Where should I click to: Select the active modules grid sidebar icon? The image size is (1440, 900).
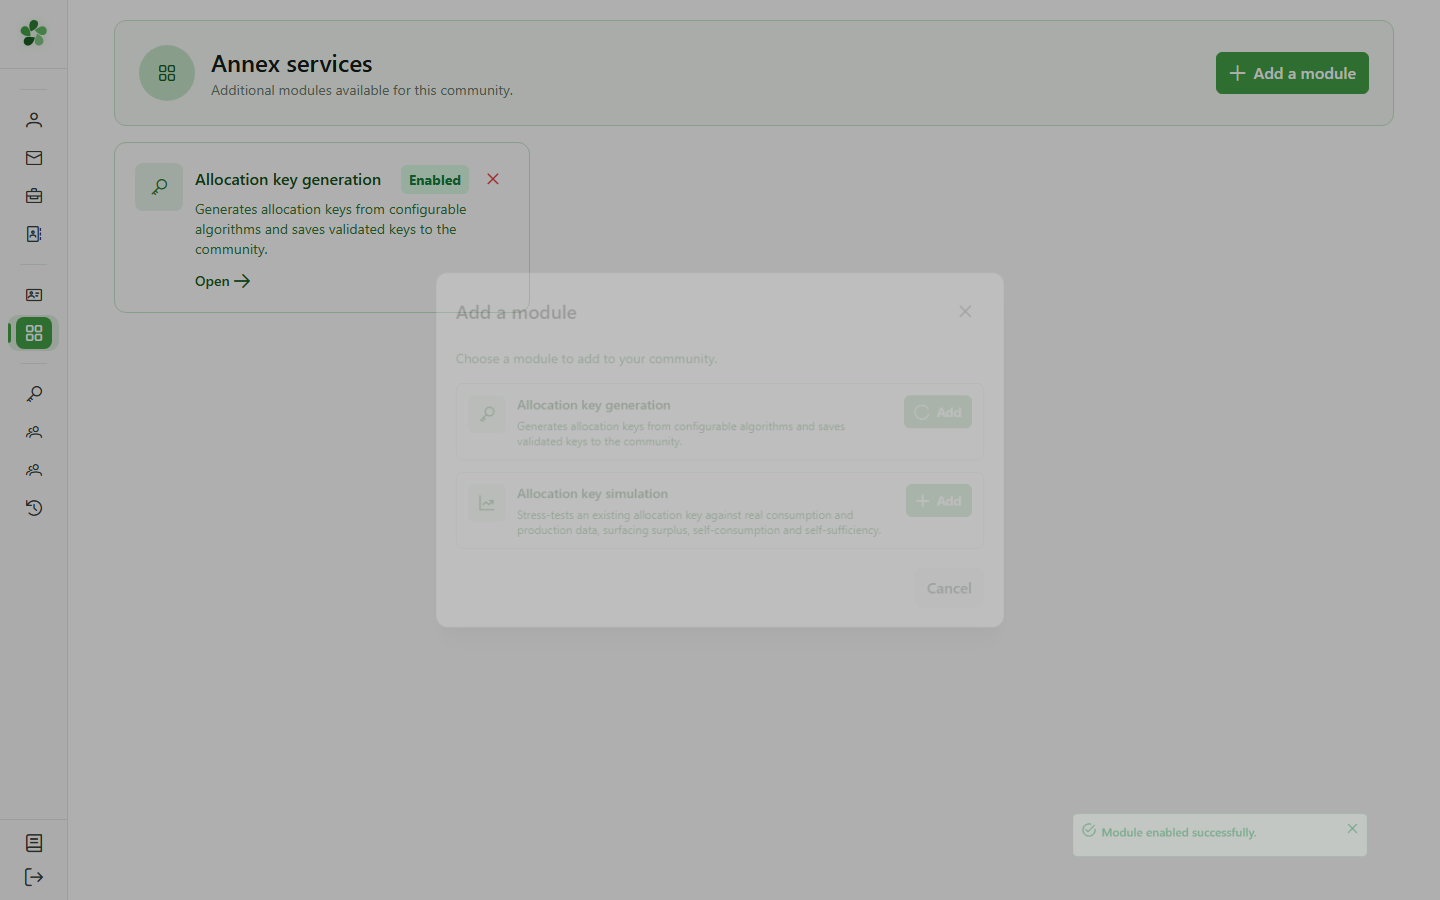click(34, 333)
